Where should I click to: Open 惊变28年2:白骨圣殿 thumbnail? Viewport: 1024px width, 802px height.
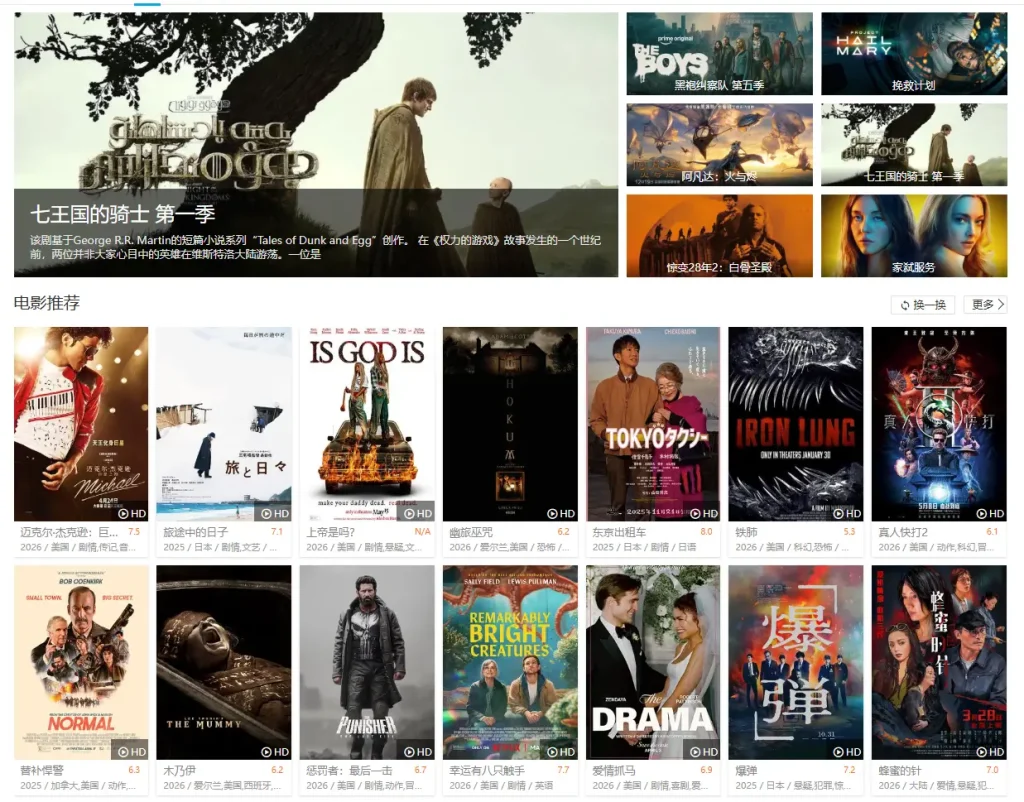[720, 235]
